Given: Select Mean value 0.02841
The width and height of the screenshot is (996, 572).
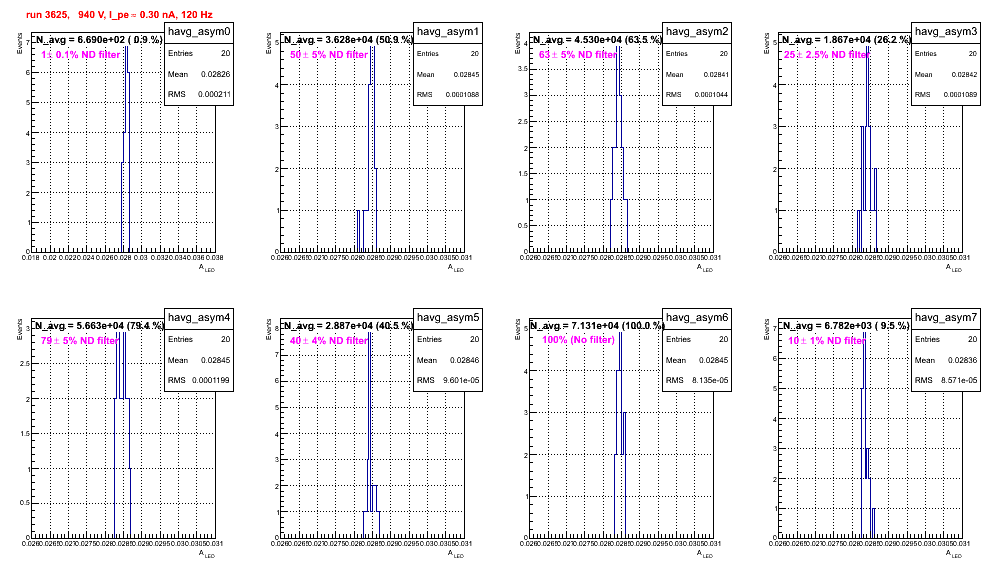Looking at the screenshot, I should tap(716, 74).
